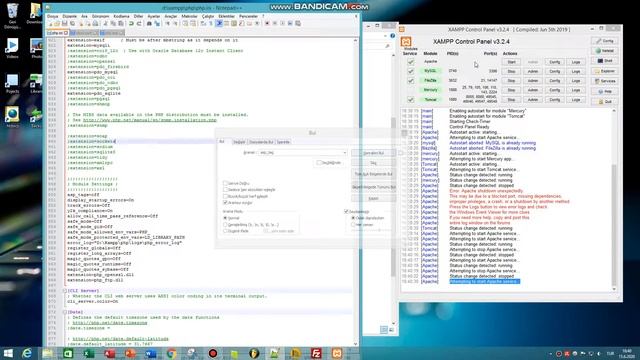
Task: Click the php.net/date.timezone link in editor
Action: pyautogui.click(x=110, y=323)
